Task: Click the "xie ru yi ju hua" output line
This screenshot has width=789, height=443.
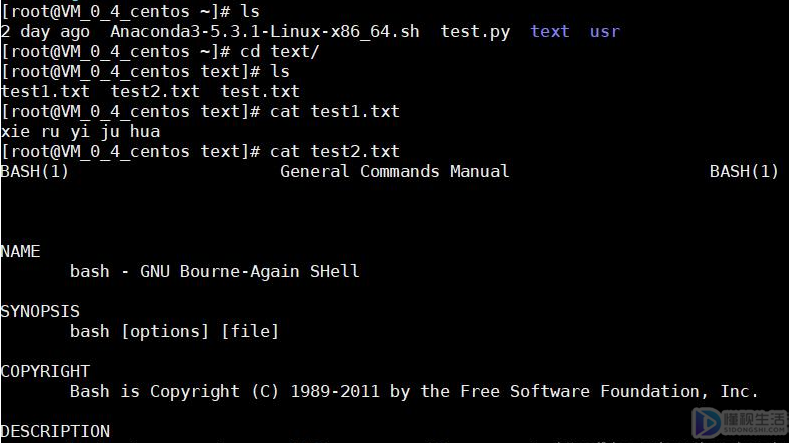Action: [x=80, y=131]
